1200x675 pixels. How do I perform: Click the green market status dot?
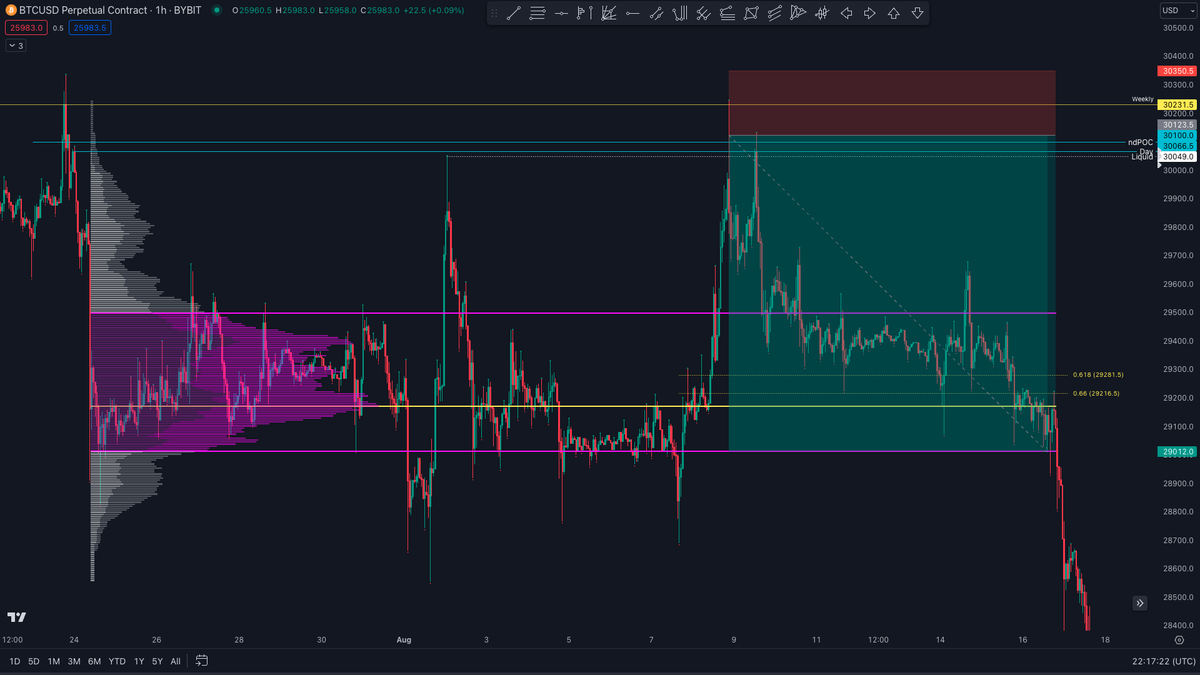coord(219,12)
